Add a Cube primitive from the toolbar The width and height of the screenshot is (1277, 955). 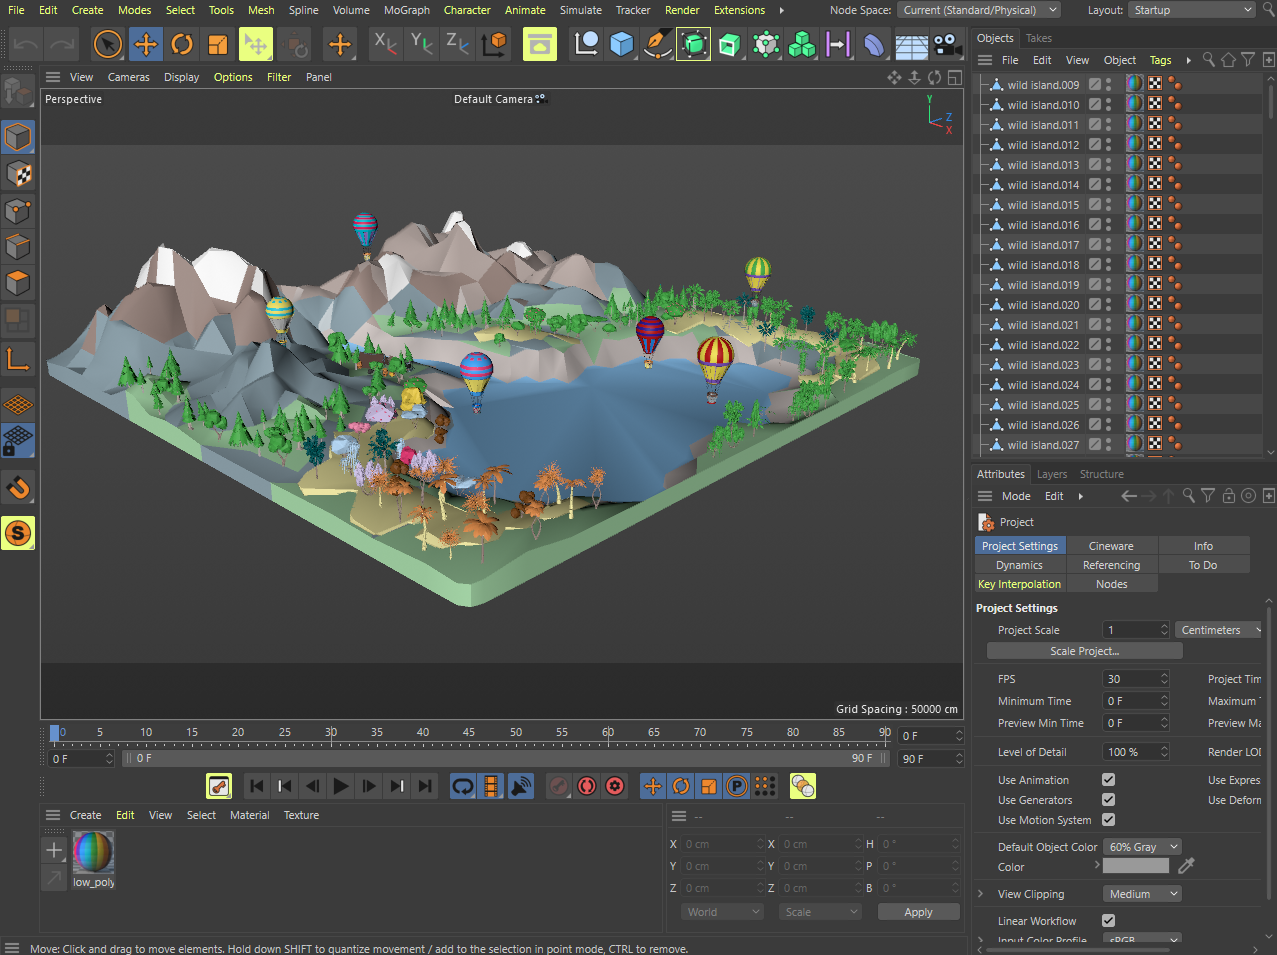(622, 45)
